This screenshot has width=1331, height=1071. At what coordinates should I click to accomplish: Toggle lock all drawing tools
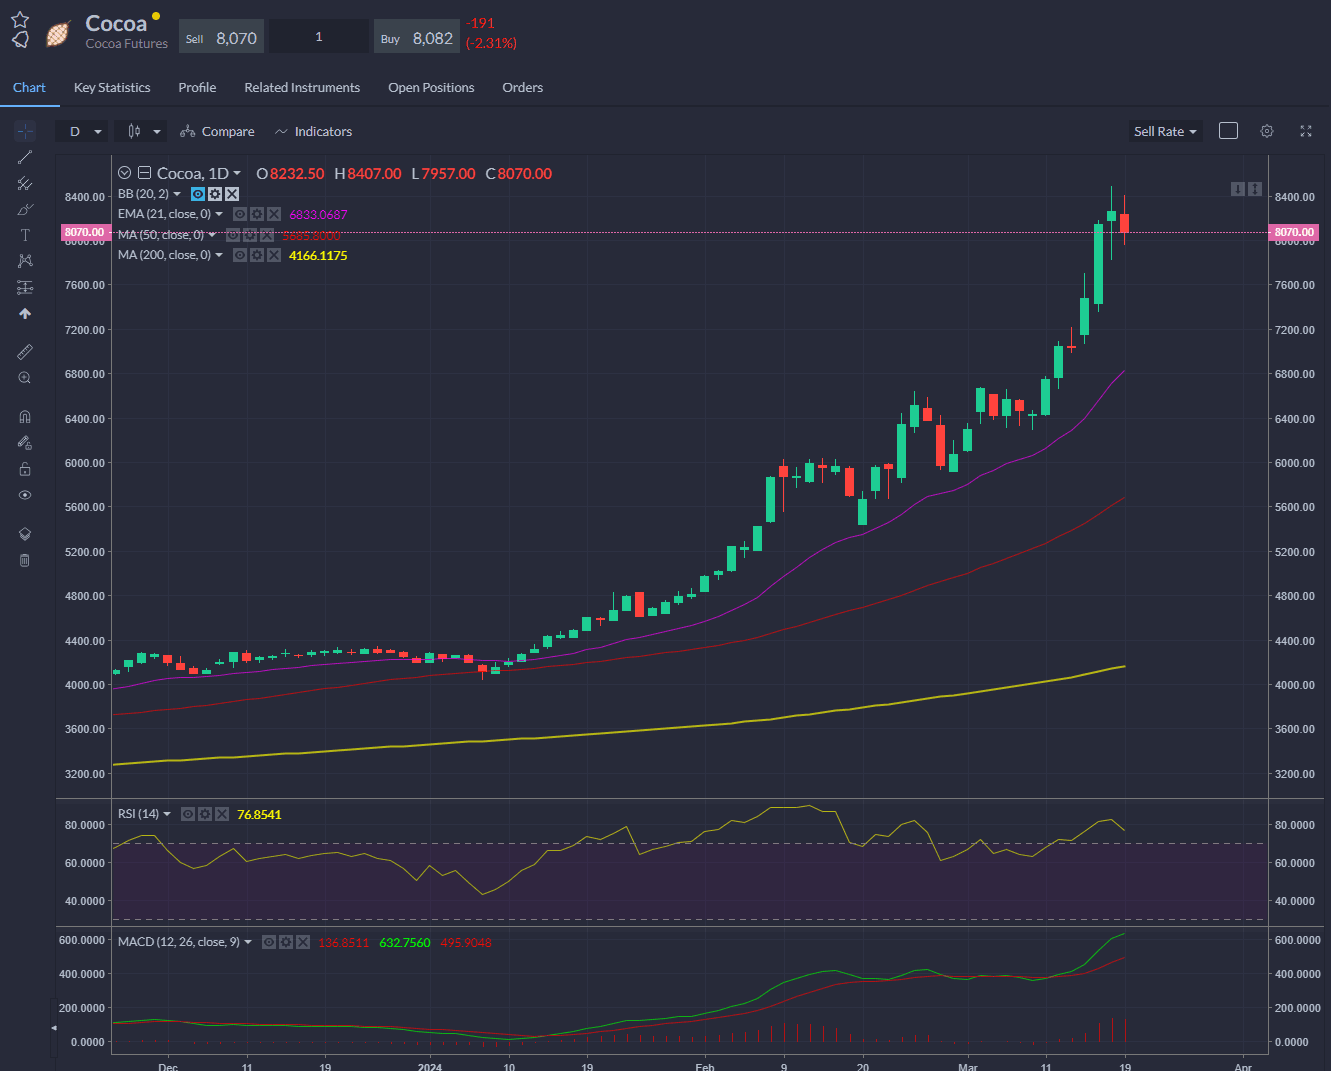pos(25,469)
